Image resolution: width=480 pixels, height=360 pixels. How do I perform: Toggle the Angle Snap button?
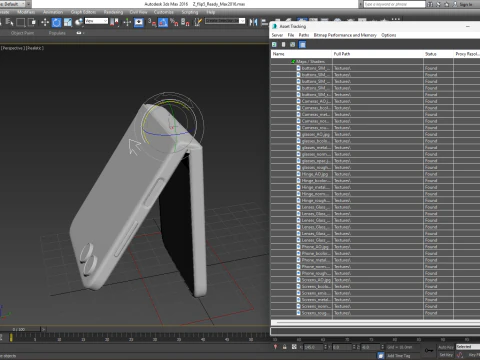(163, 22)
